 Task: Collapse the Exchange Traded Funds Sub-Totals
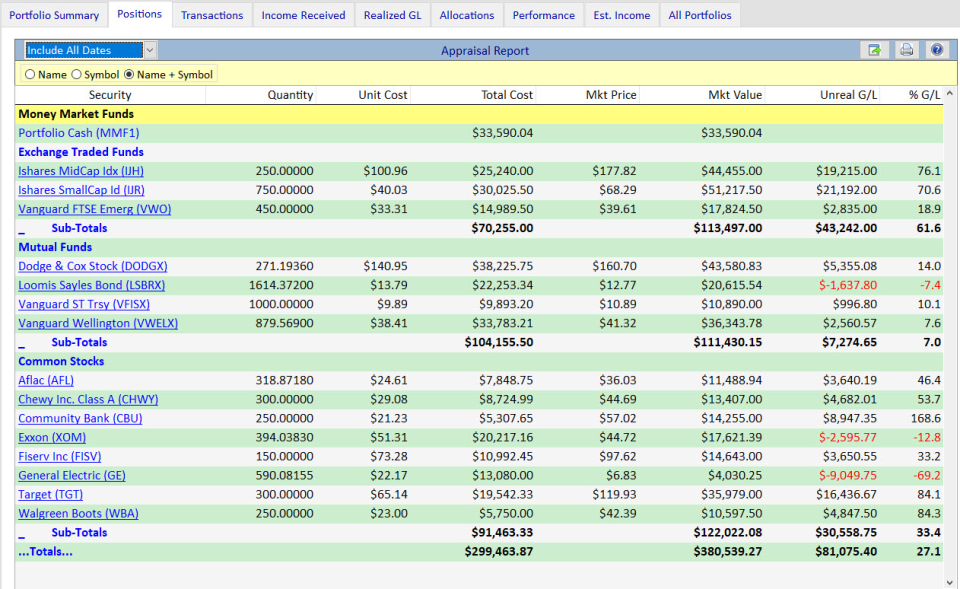coord(22,228)
